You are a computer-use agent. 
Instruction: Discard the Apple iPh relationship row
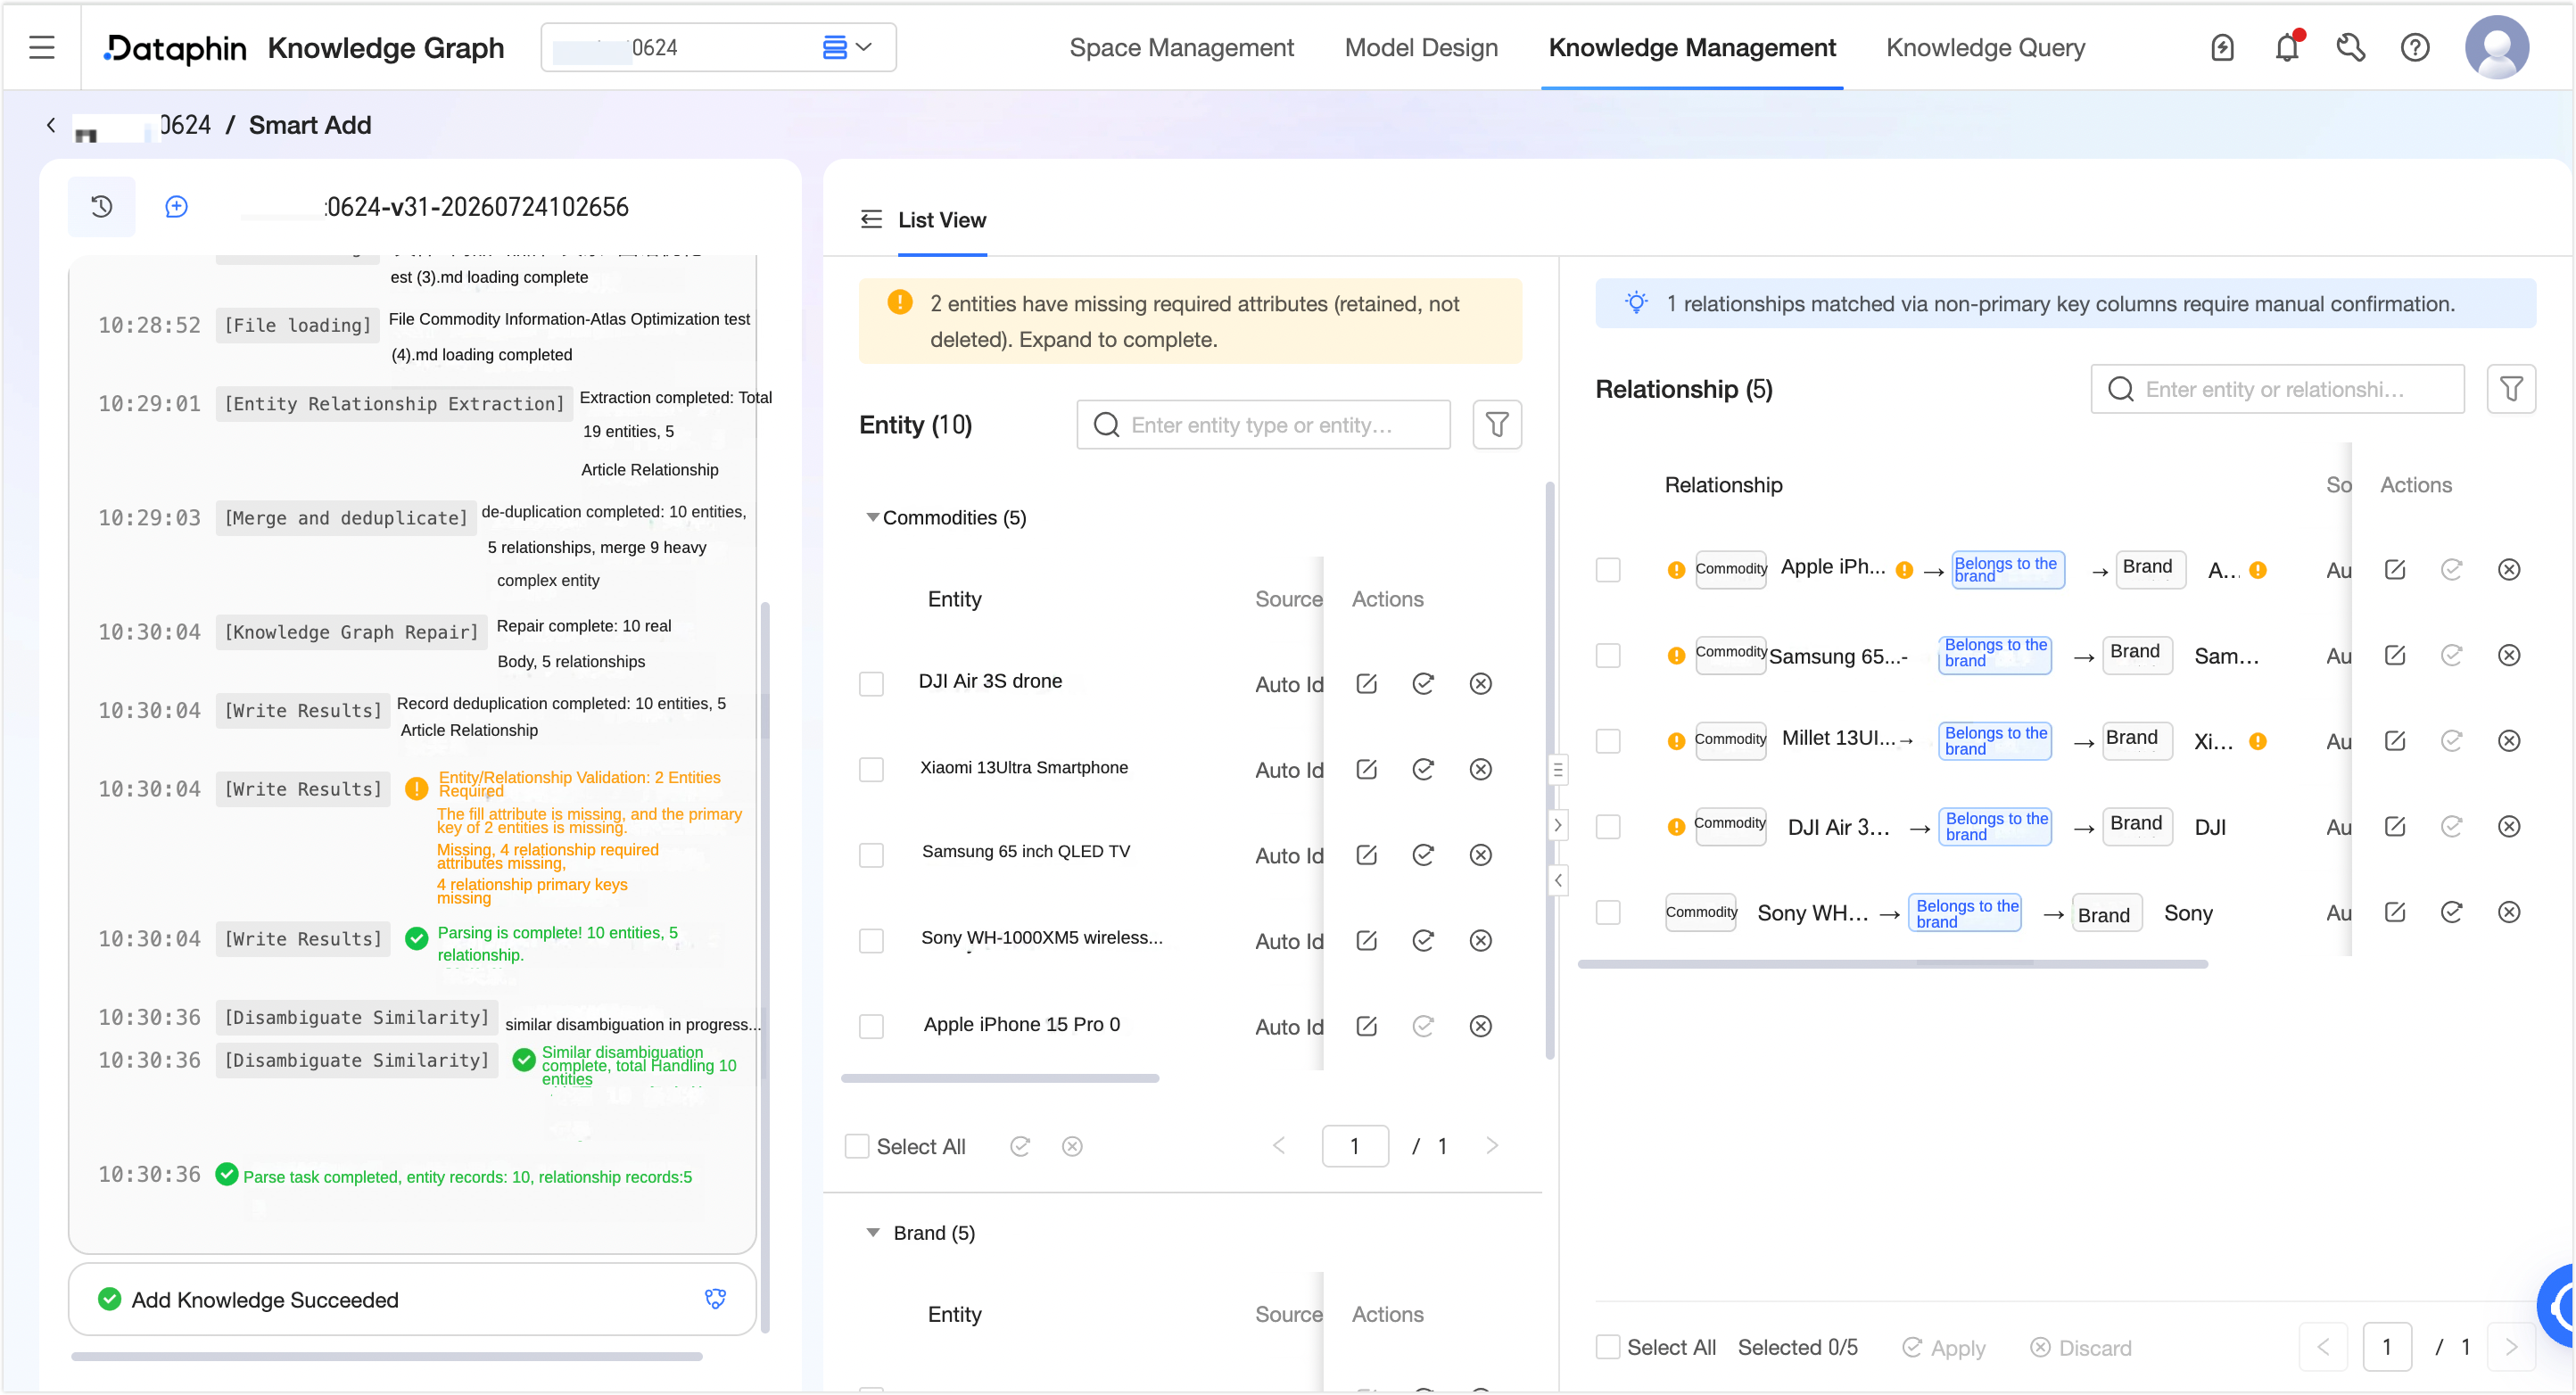point(2509,570)
